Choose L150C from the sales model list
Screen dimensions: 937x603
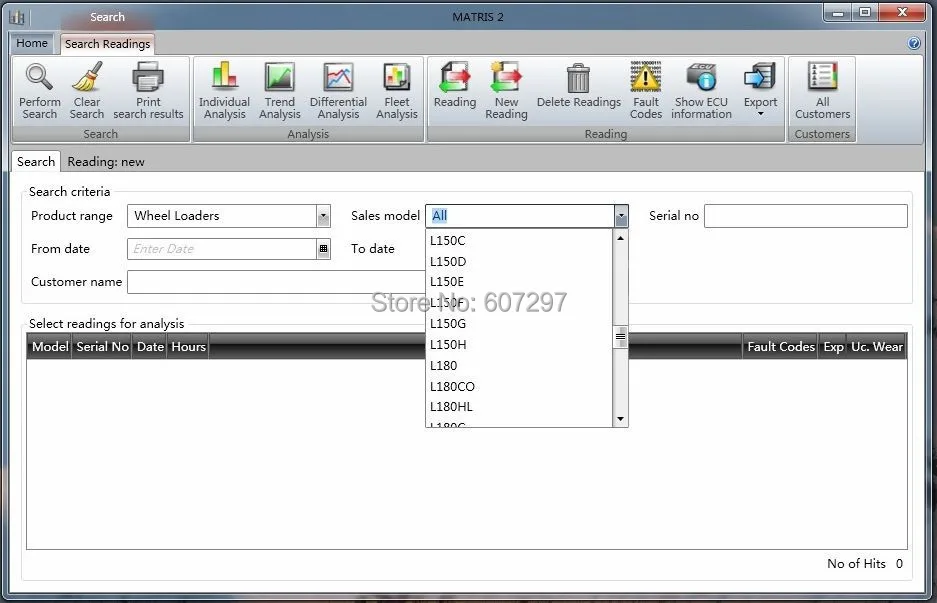coord(519,241)
